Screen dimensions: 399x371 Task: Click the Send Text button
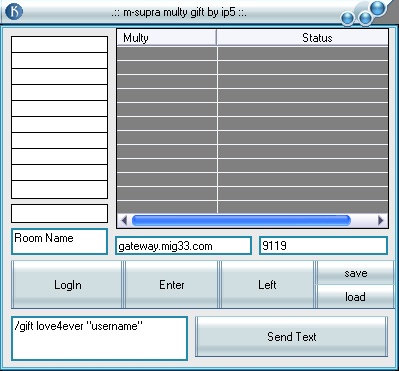click(291, 337)
